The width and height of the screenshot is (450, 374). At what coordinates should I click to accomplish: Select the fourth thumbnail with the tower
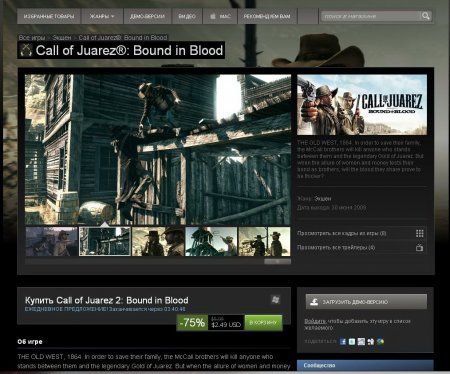(211, 242)
